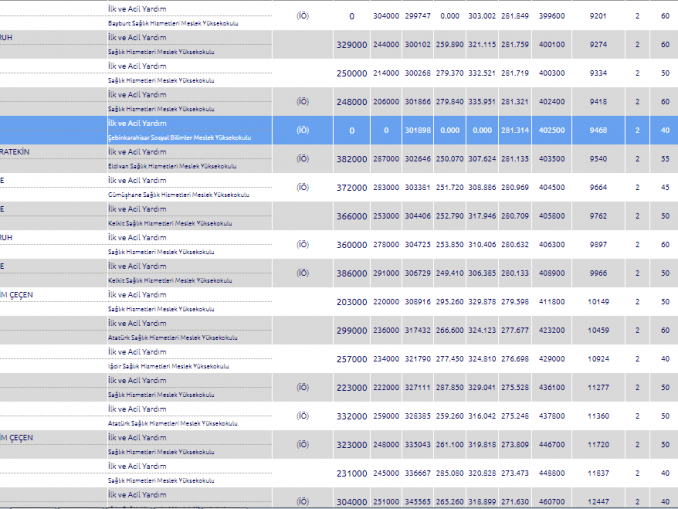Click the 329000 value cell
The height and width of the screenshot is (509, 678).
(x=351, y=45)
